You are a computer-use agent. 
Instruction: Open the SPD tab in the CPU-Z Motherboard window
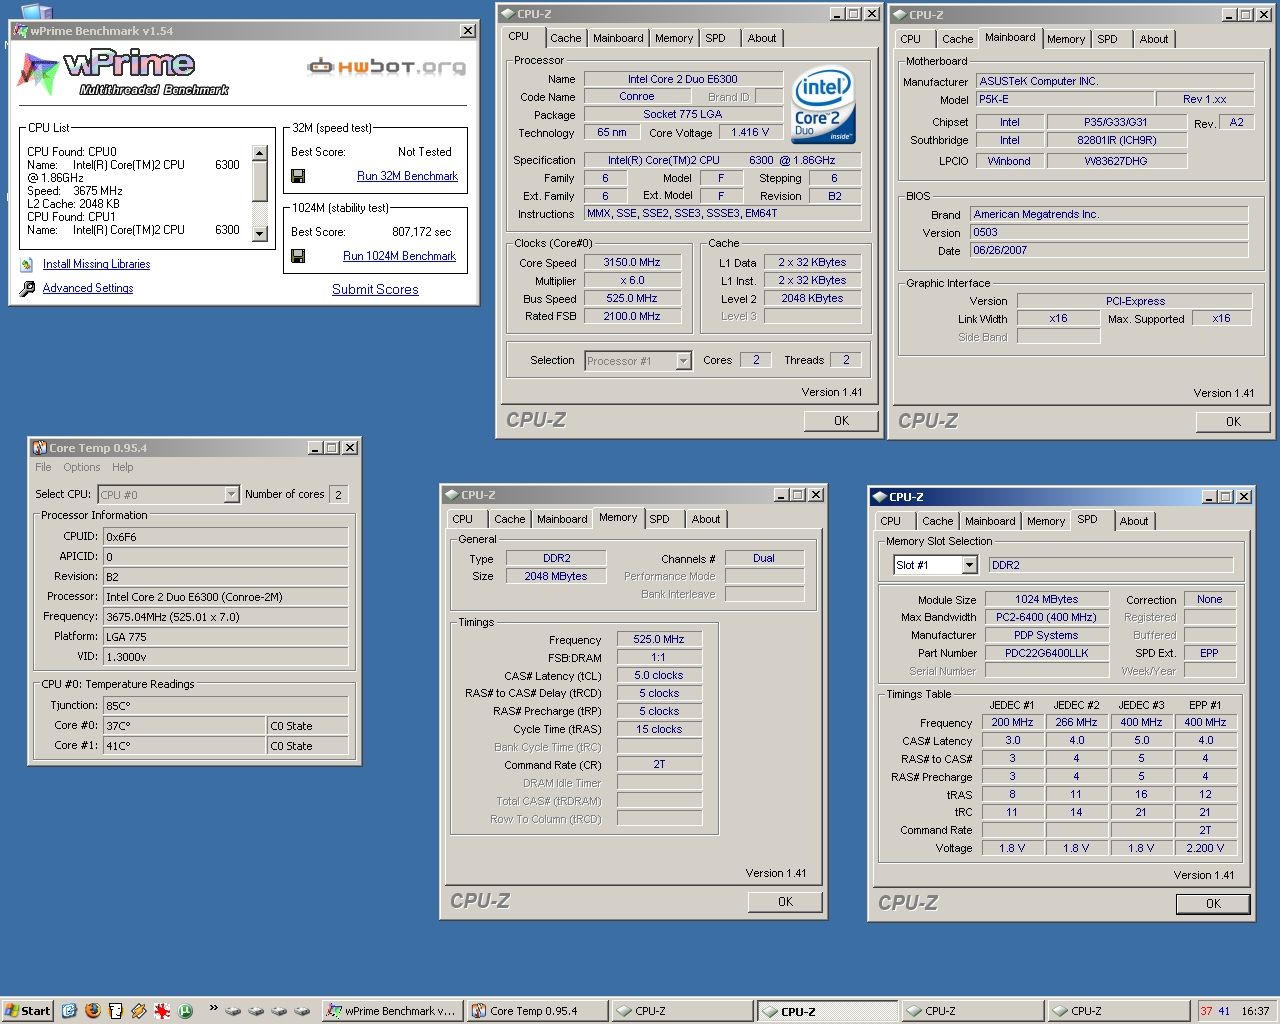coord(1107,39)
